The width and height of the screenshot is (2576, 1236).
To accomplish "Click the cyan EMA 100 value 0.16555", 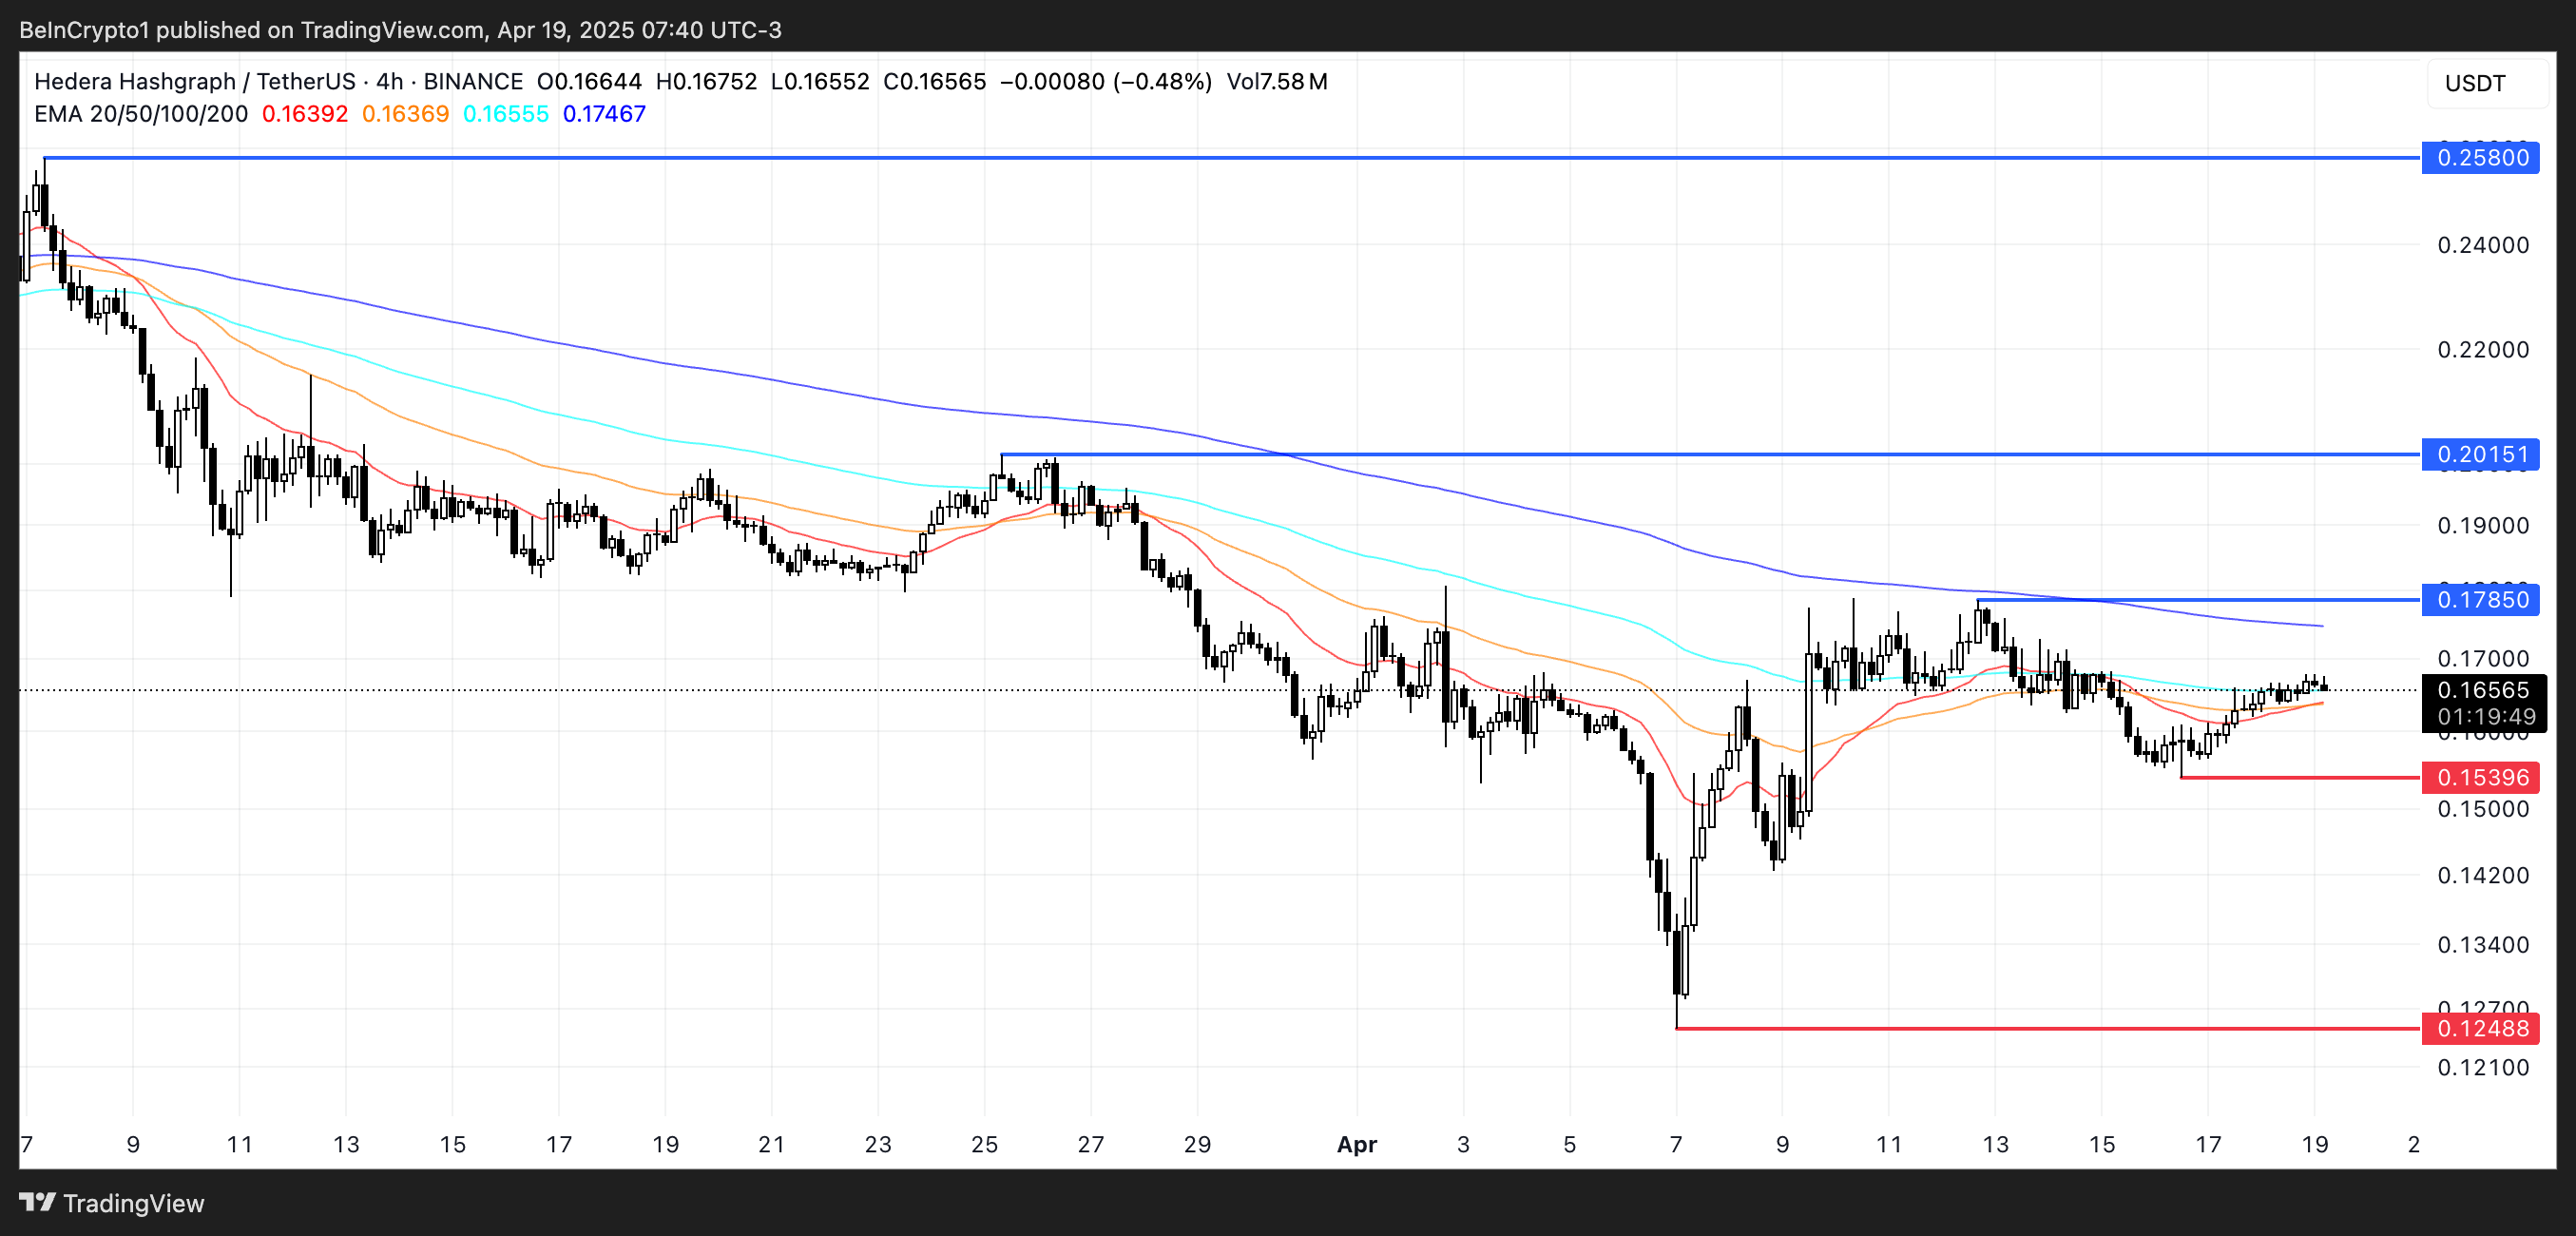I will (x=506, y=114).
